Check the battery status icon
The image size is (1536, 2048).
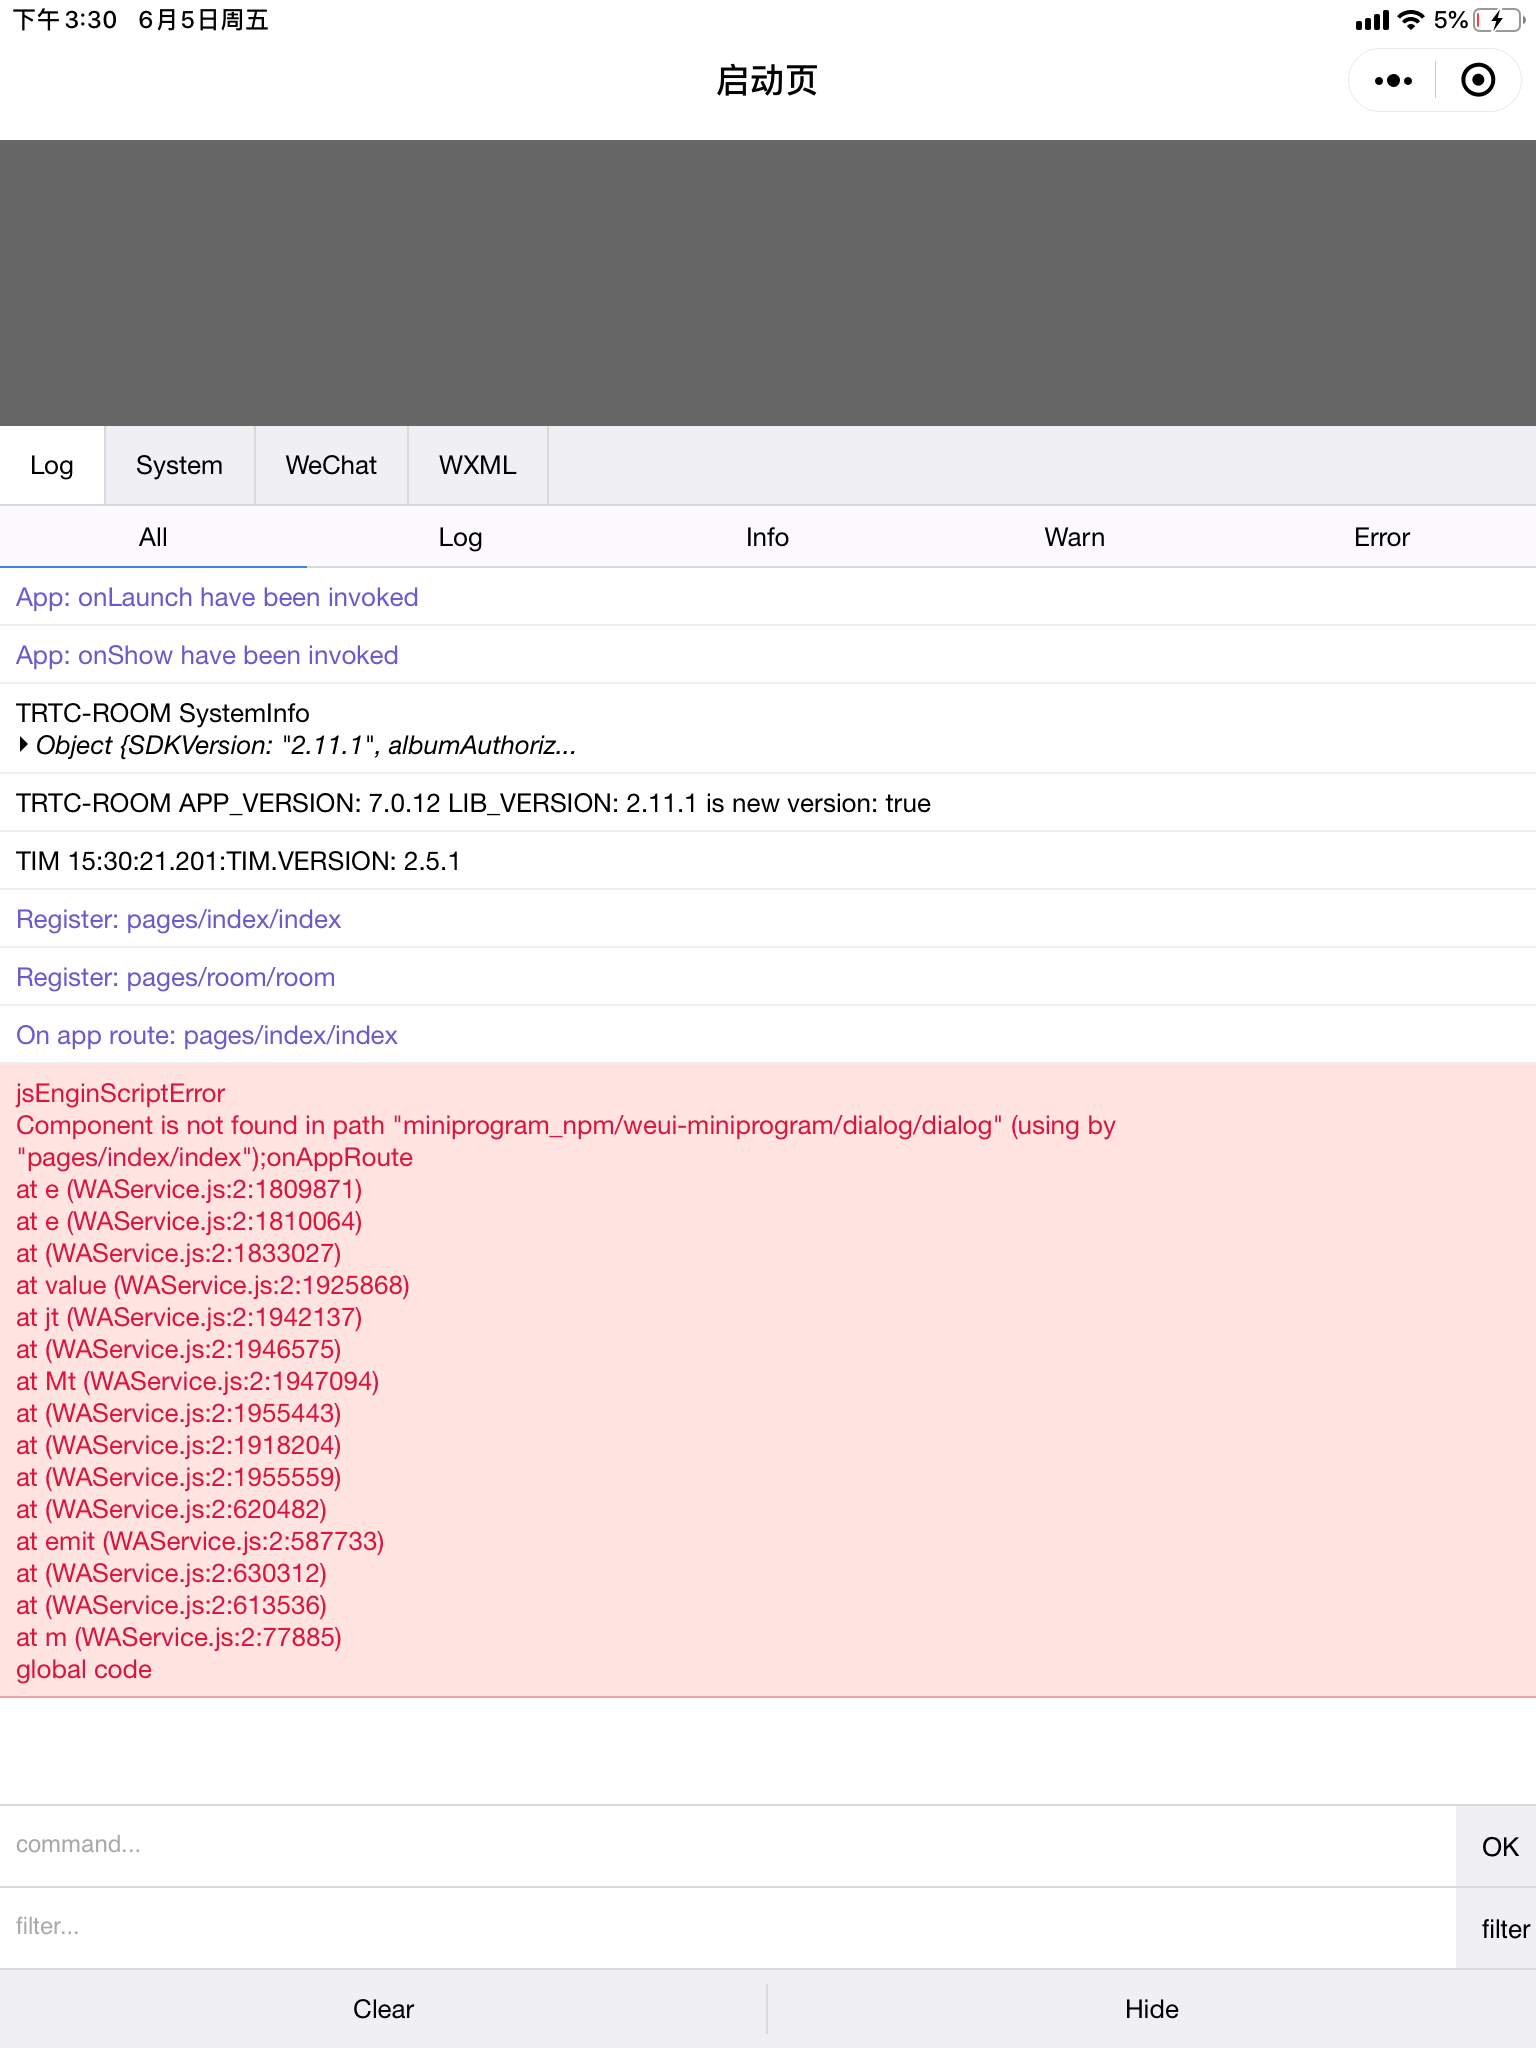coord(1497,20)
